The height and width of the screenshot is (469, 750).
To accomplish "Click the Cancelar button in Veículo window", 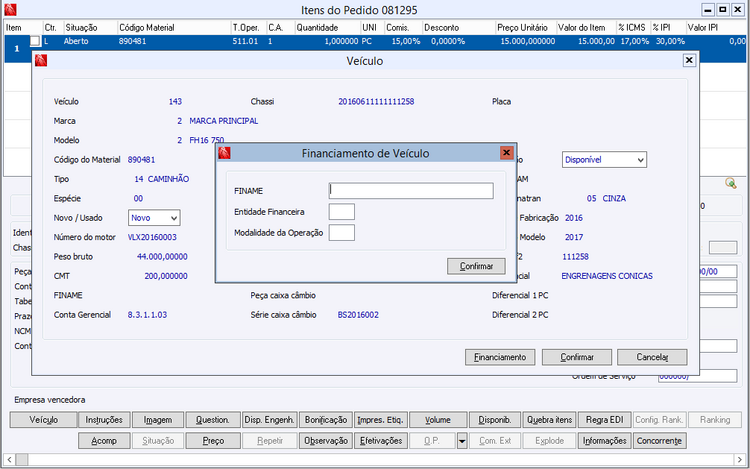I will pyautogui.click(x=652, y=357).
